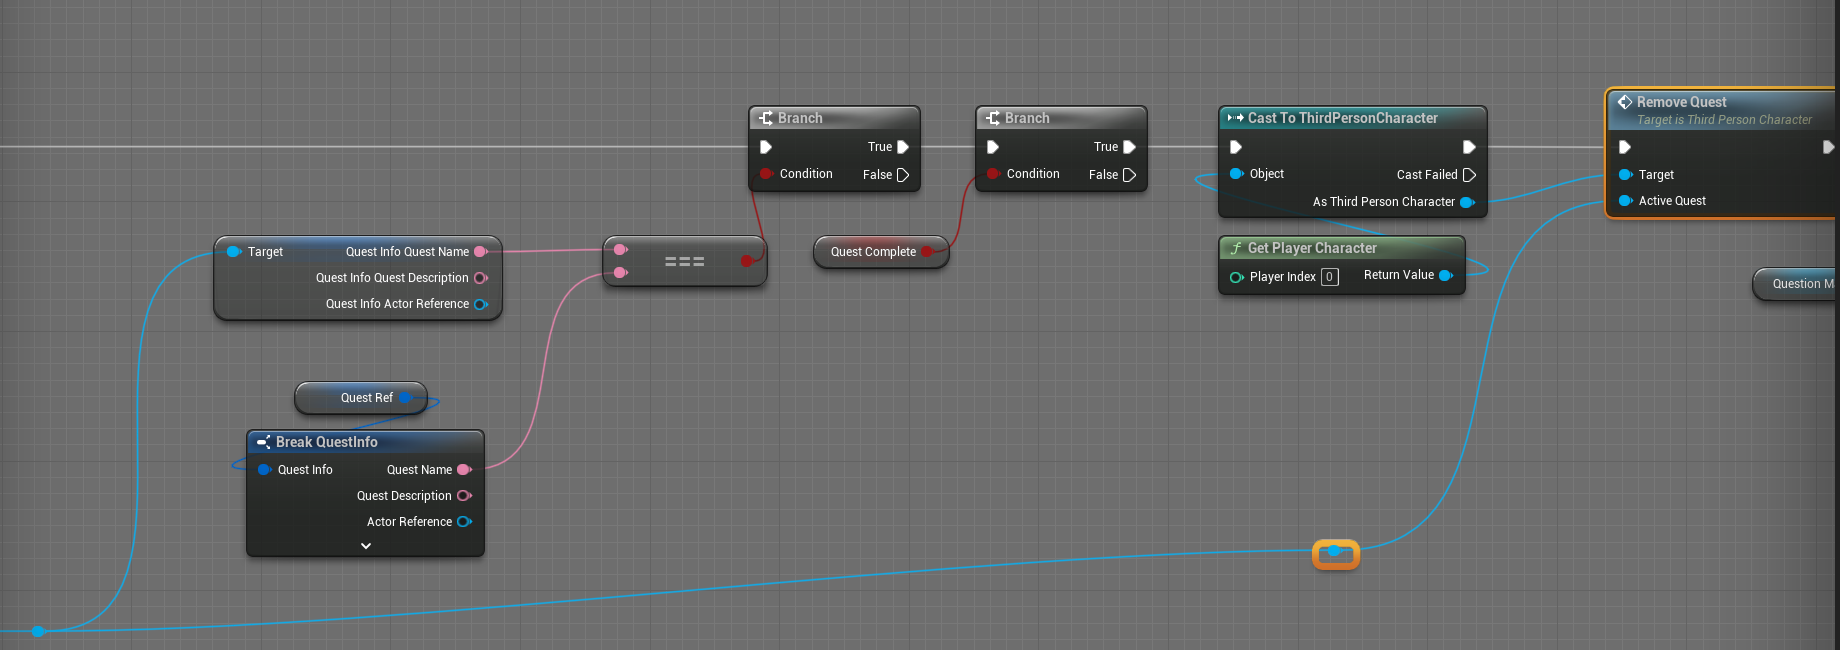This screenshot has width=1840, height=650.
Task: Click the Object input pin on Cast node
Action: (x=1236, y=174)
